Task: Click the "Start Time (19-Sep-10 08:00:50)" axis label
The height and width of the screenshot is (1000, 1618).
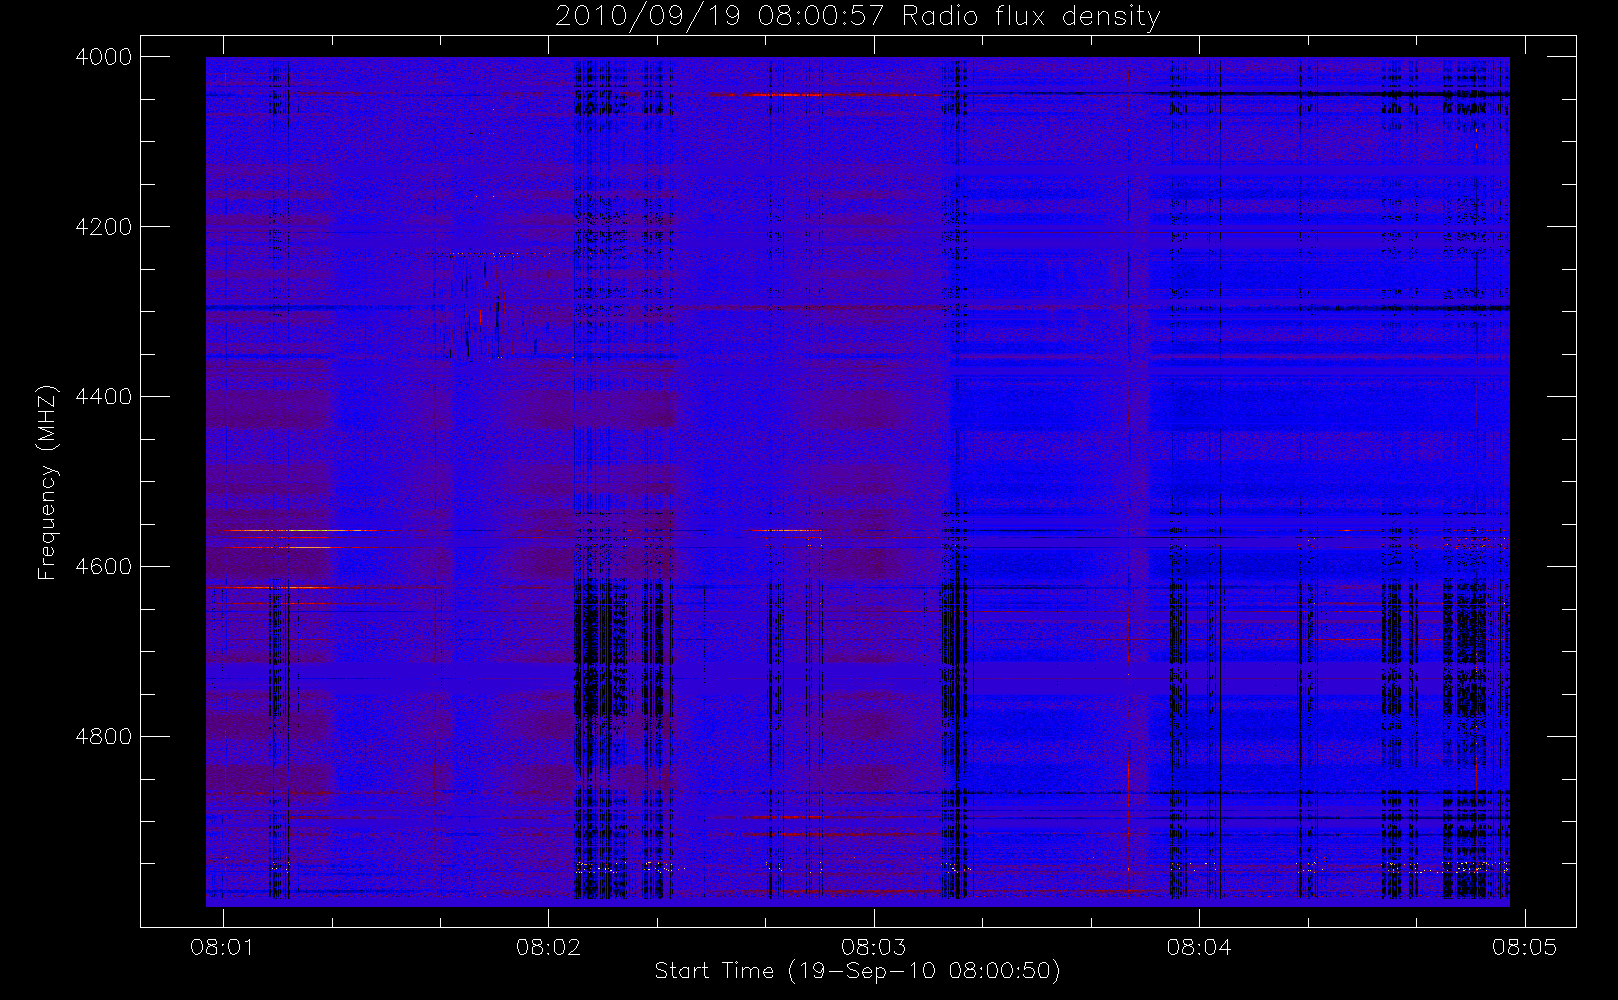Action: coord(857,971)
